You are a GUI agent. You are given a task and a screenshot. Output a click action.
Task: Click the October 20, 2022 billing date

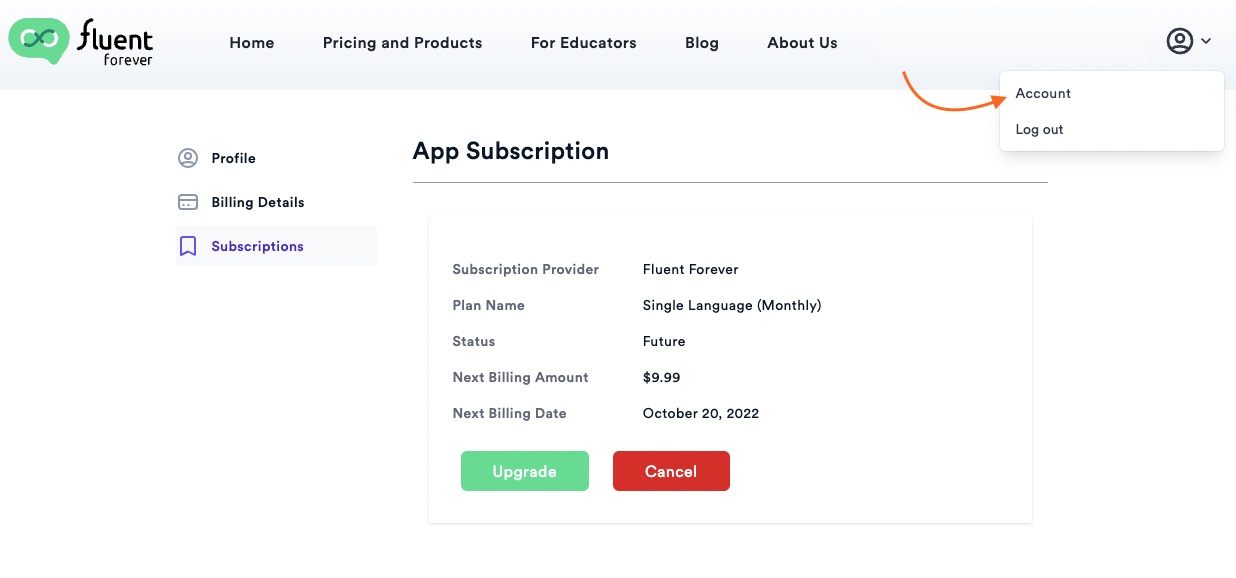pyautogui.click(x=701, y=413)
